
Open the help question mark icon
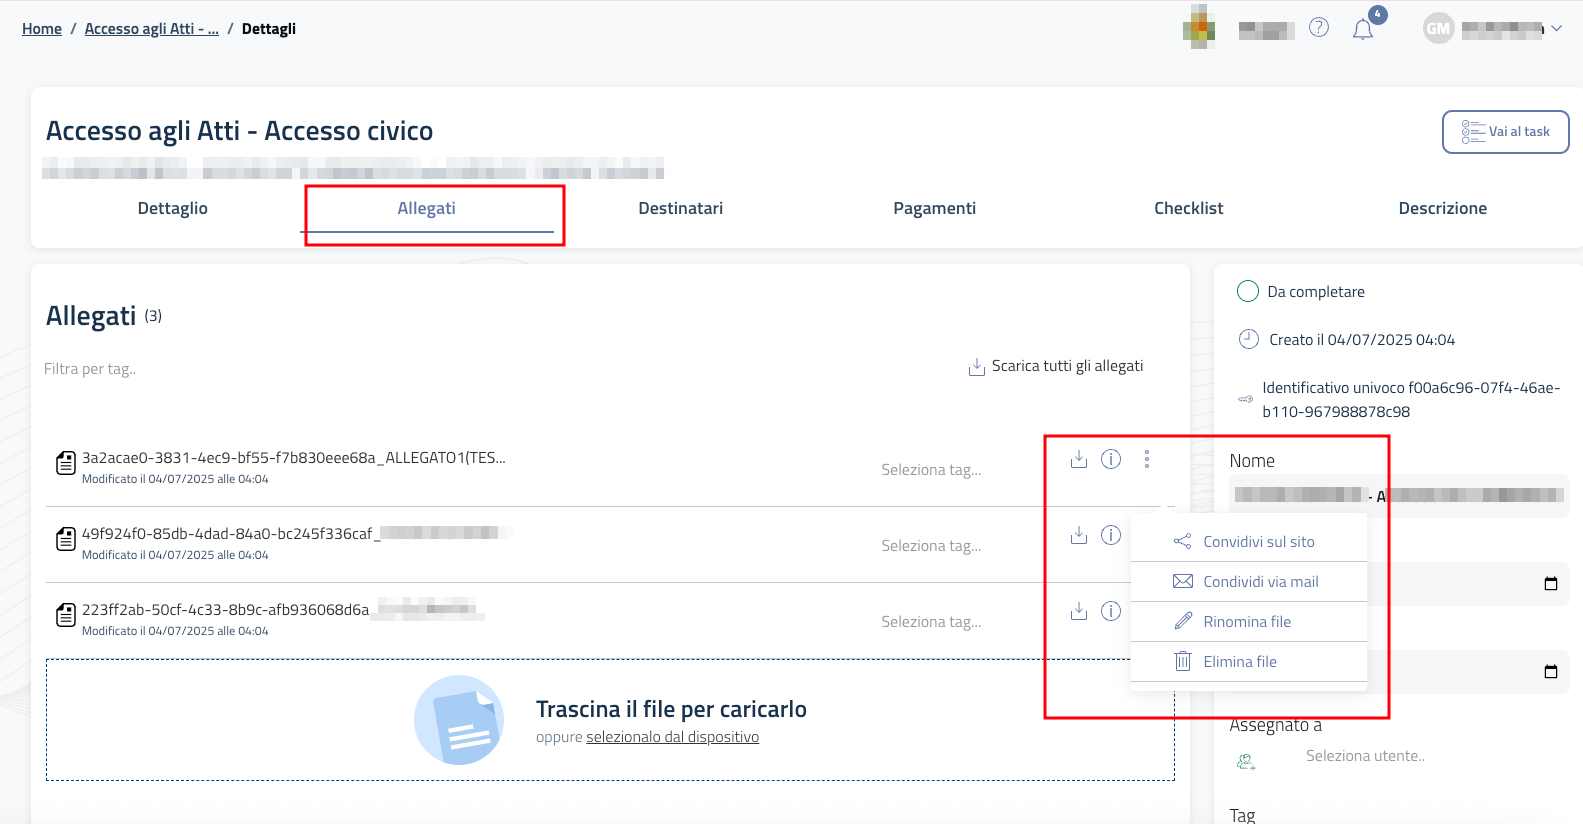1319,28
